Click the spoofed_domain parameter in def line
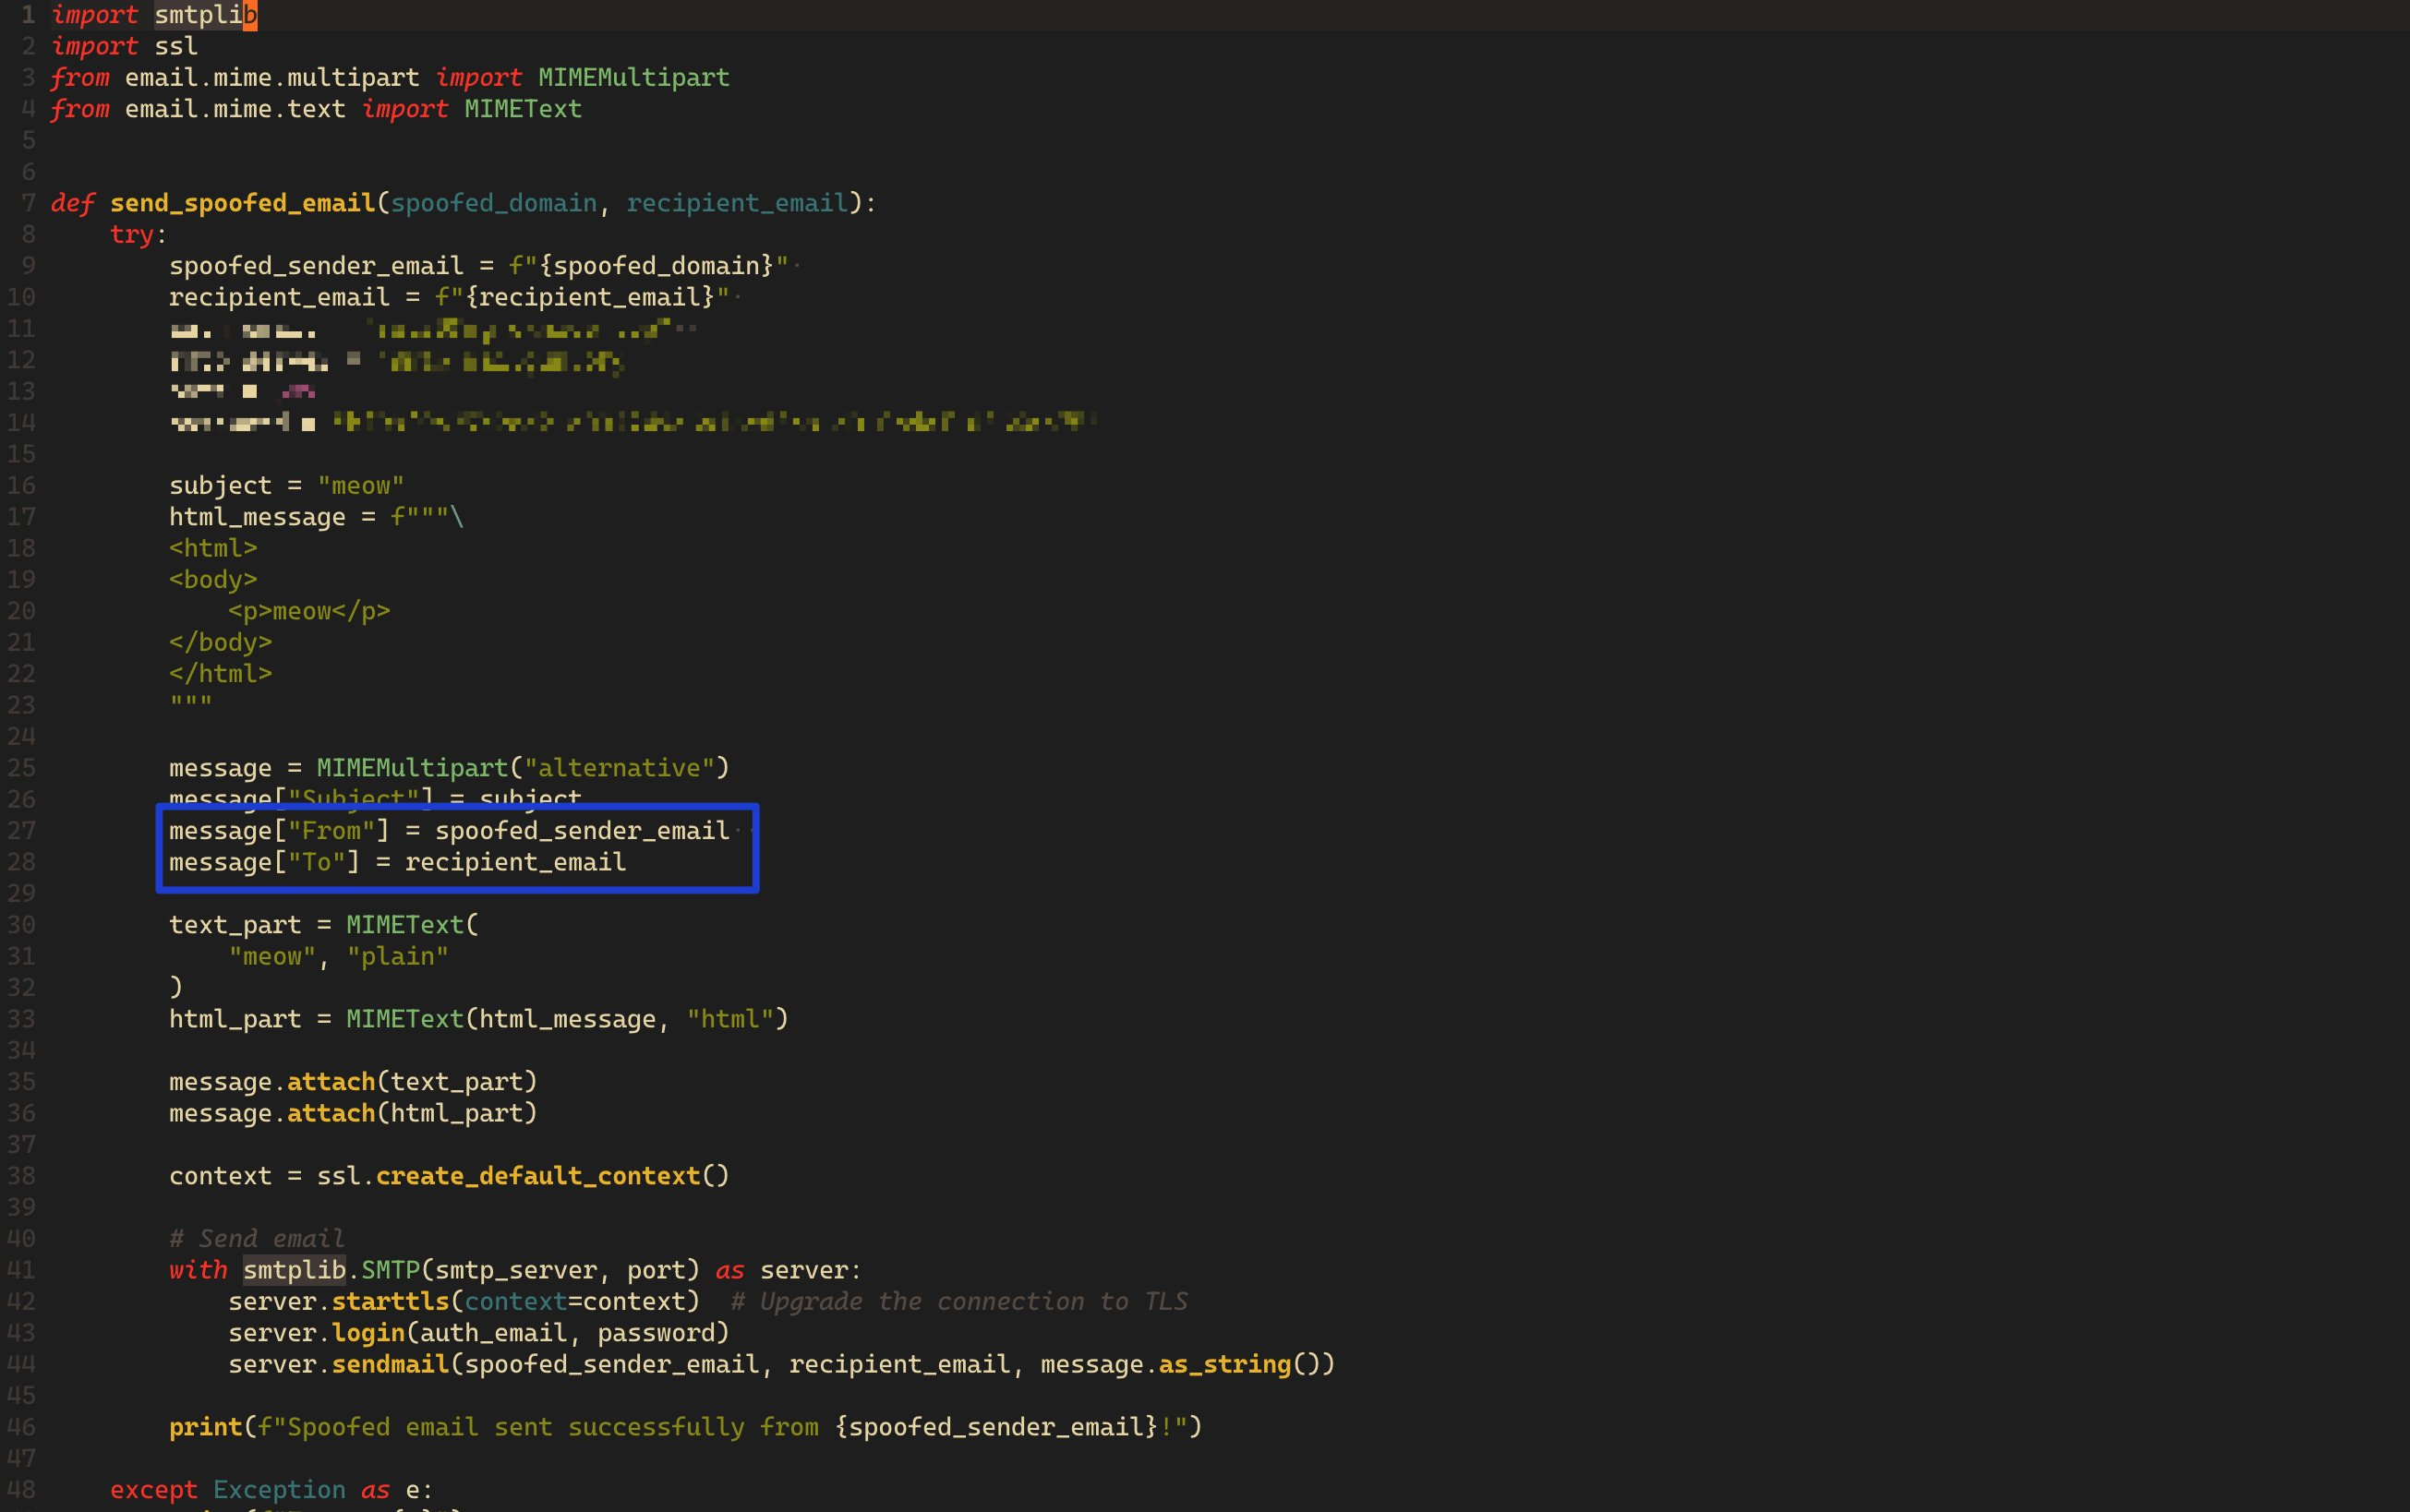The height and width of the screenshot is (1512, 2410). point(493,203)
